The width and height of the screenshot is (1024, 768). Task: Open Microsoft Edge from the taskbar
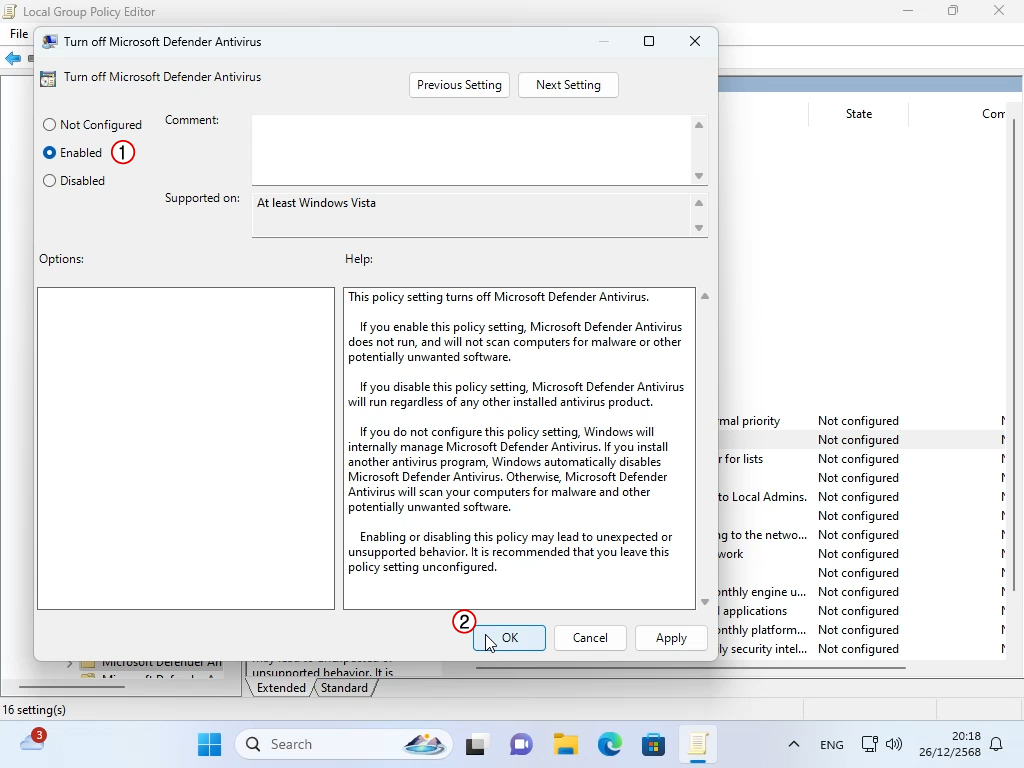[x=610, y=744]
